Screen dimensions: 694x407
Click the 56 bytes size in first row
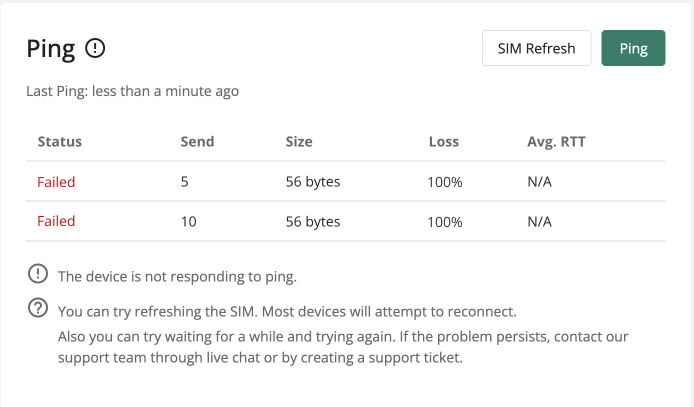(313, 182)
